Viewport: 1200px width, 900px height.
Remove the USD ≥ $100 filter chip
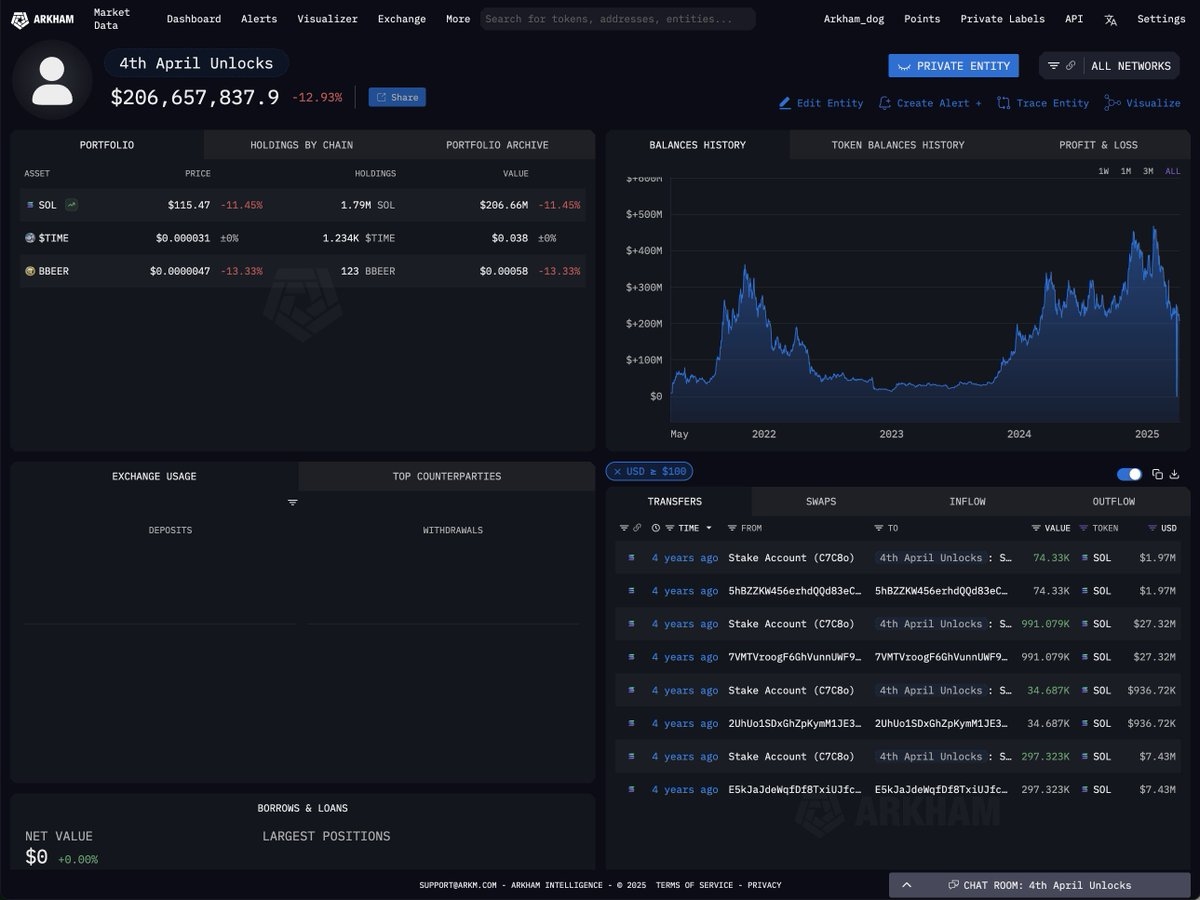click(x=618, y=471)
